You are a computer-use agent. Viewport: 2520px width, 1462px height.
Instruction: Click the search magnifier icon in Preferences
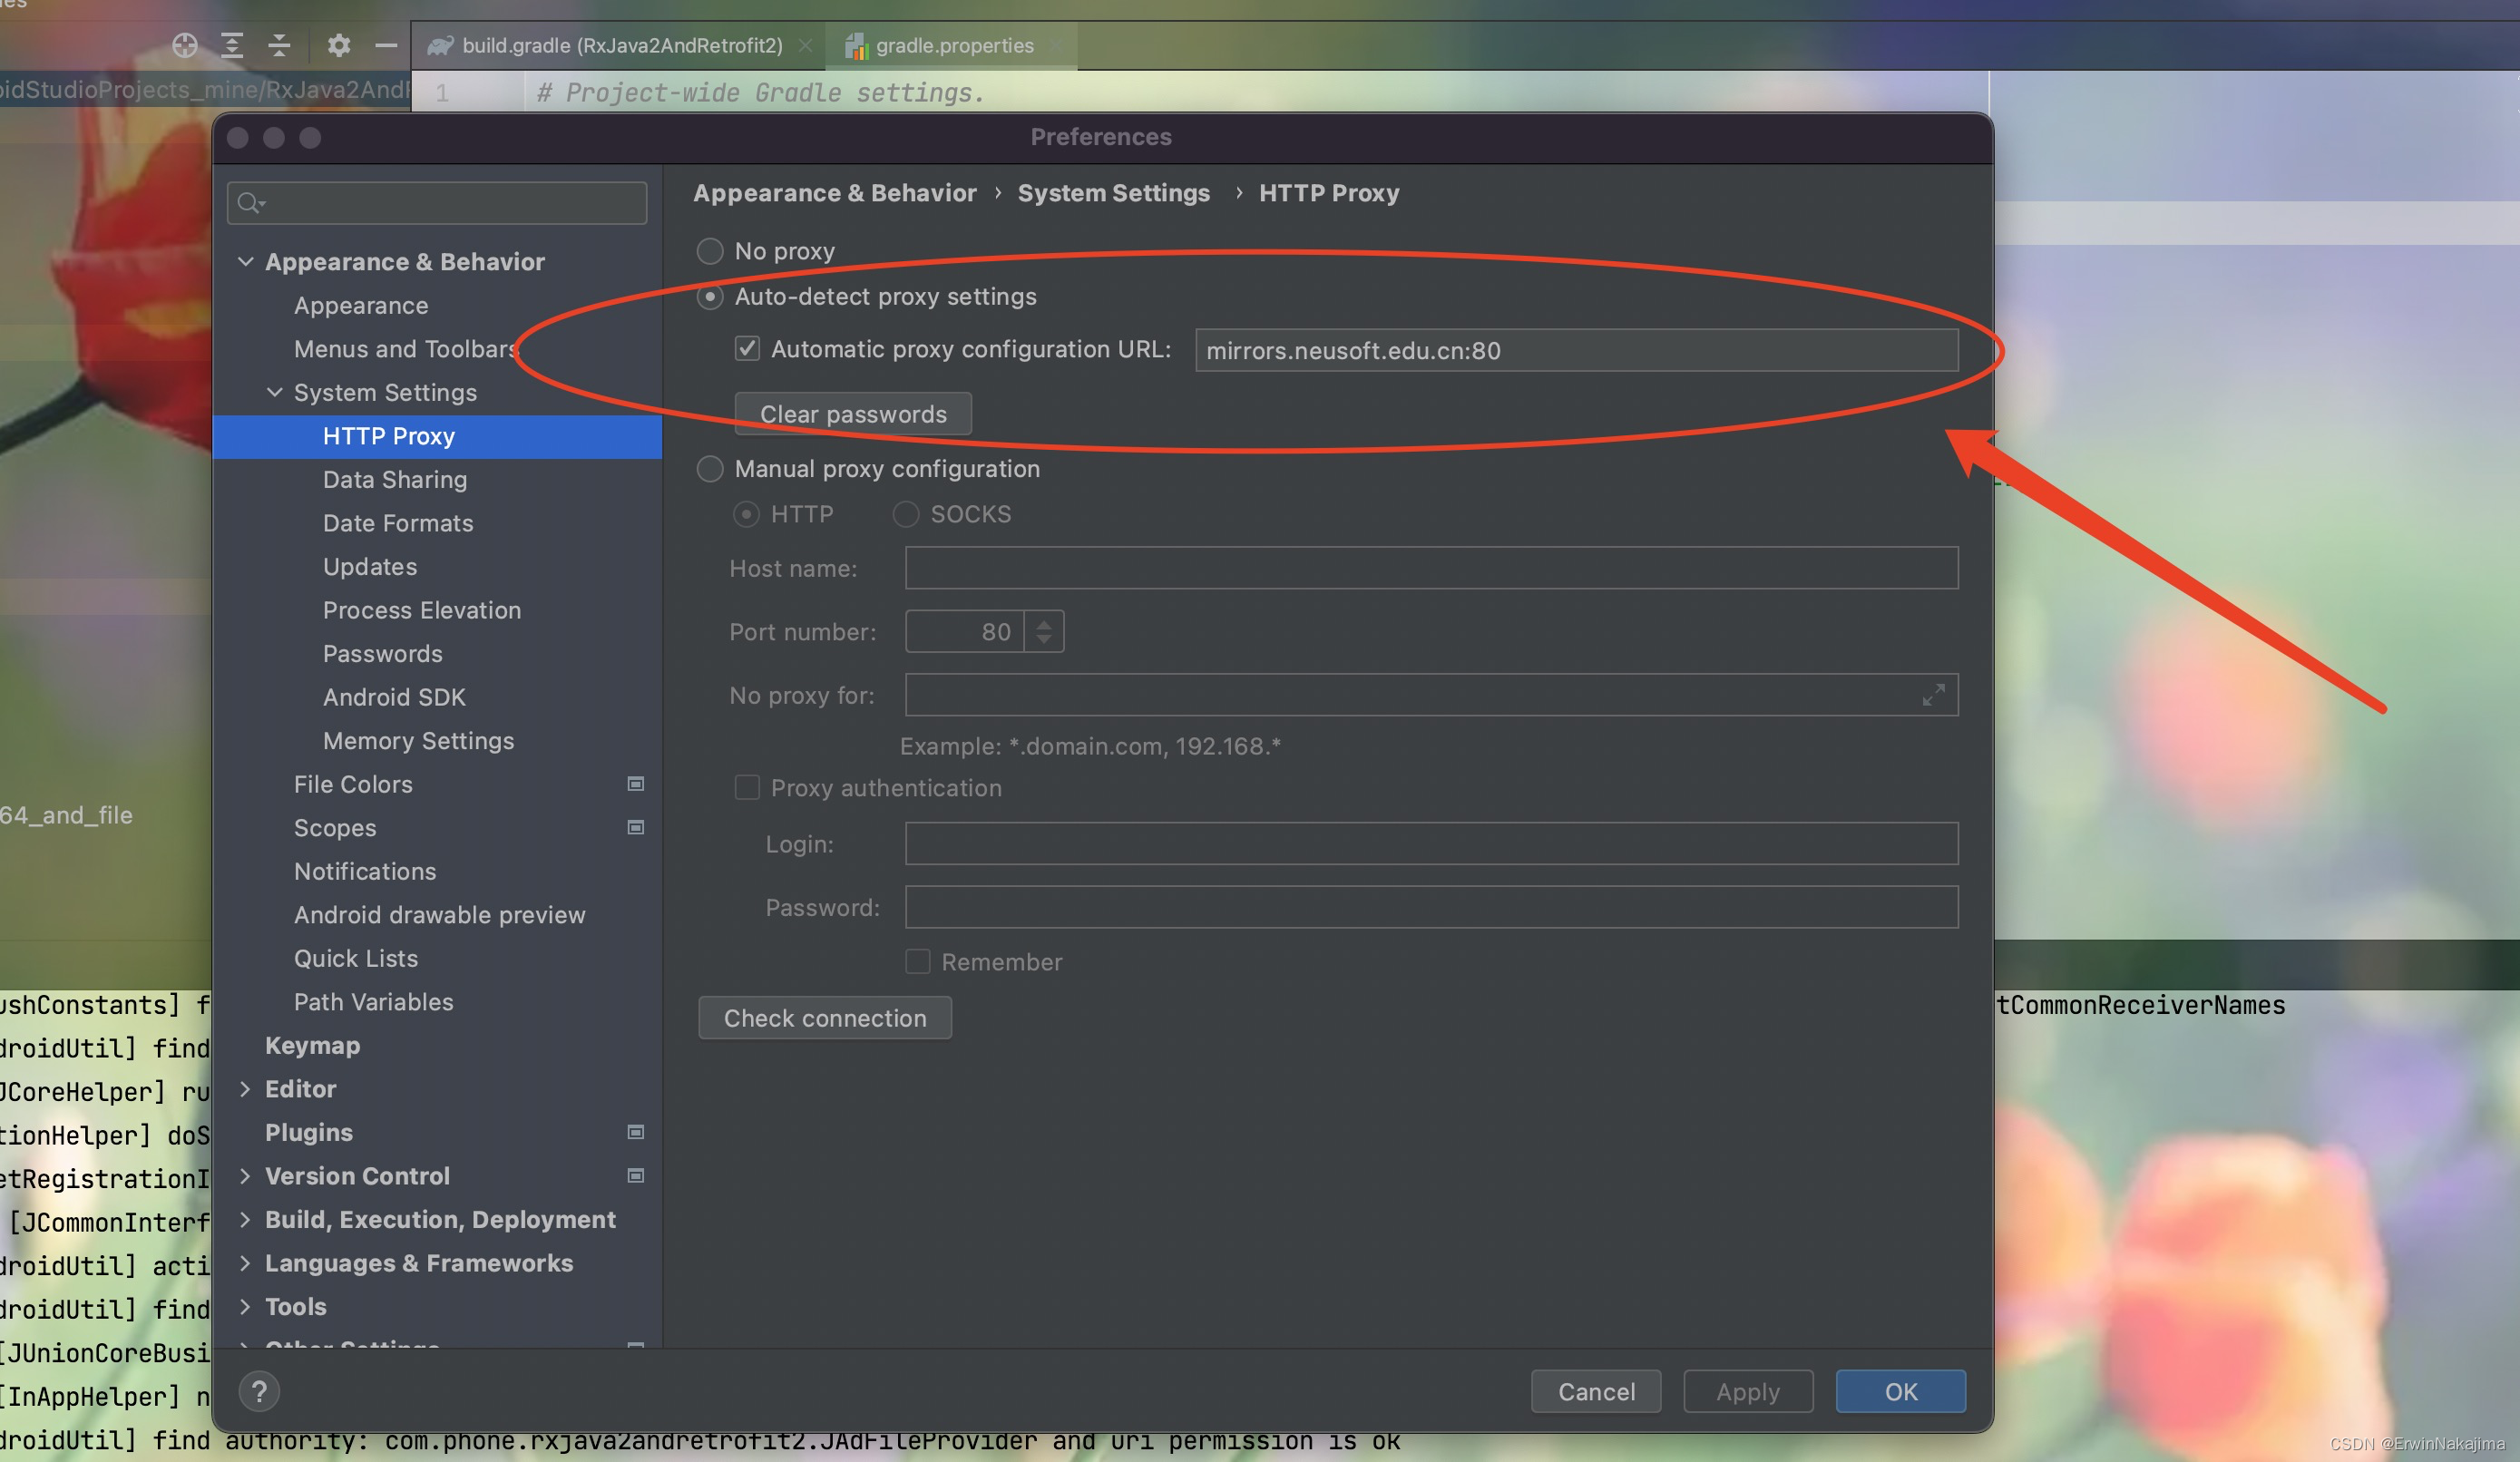point(250,204)
